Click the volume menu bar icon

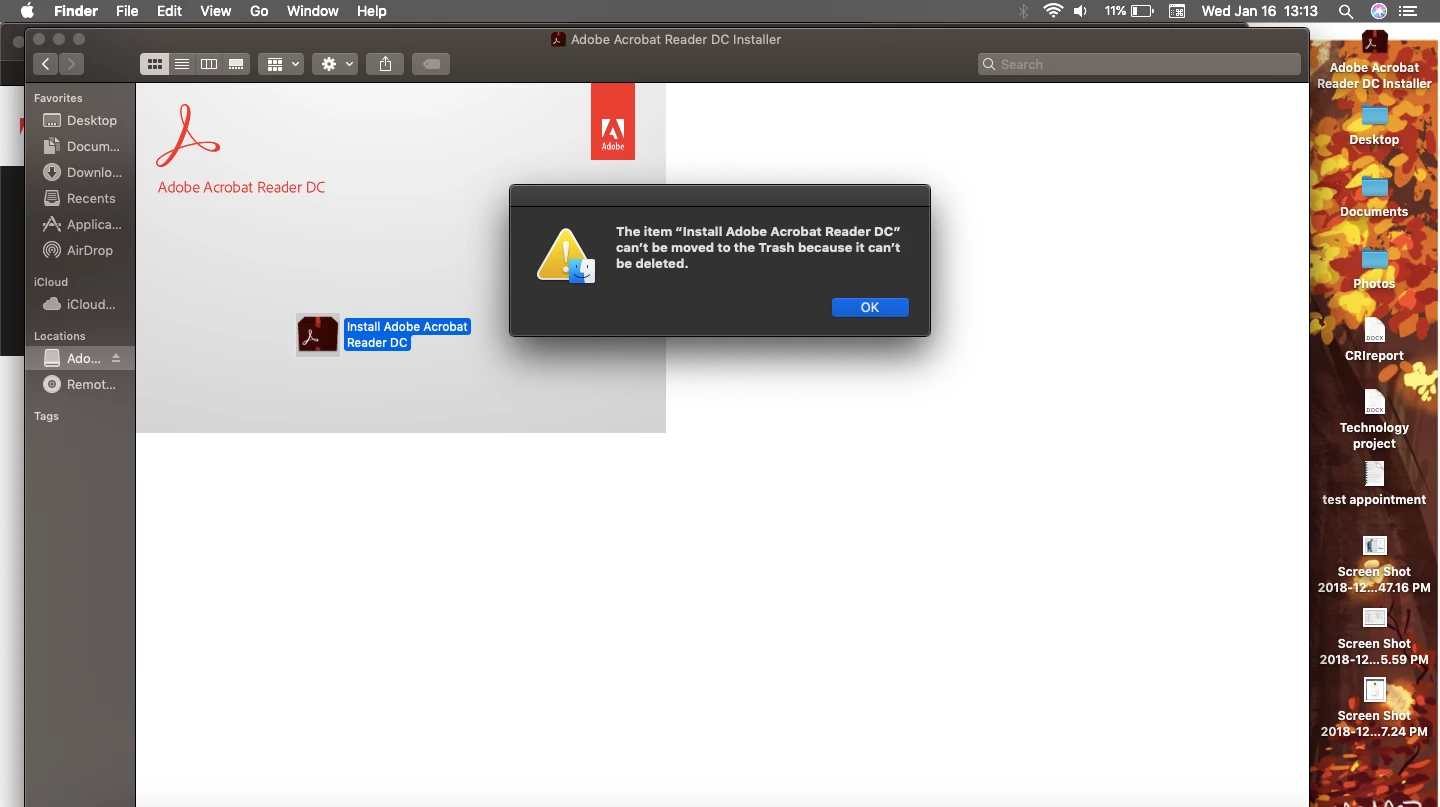coord(1081,11)
